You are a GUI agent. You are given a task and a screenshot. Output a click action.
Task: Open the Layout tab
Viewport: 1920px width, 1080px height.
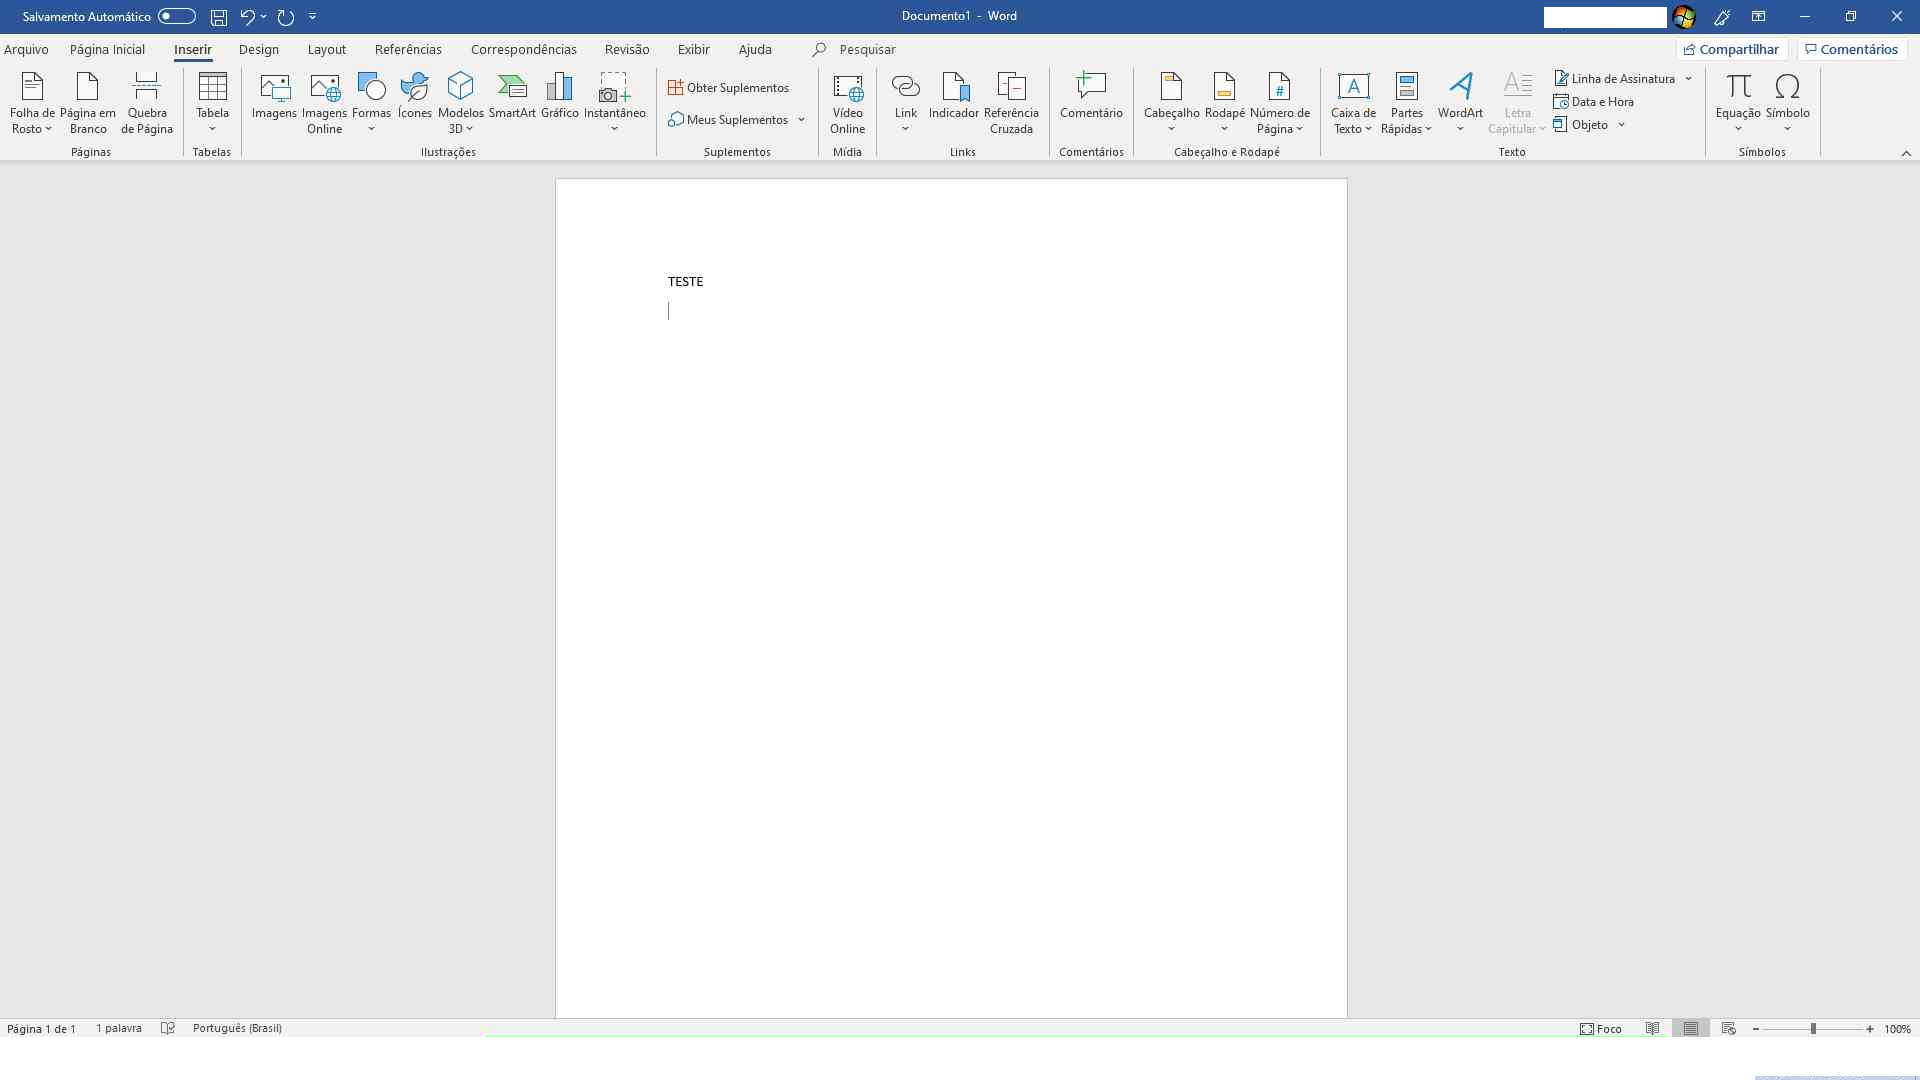pos(326,49)
